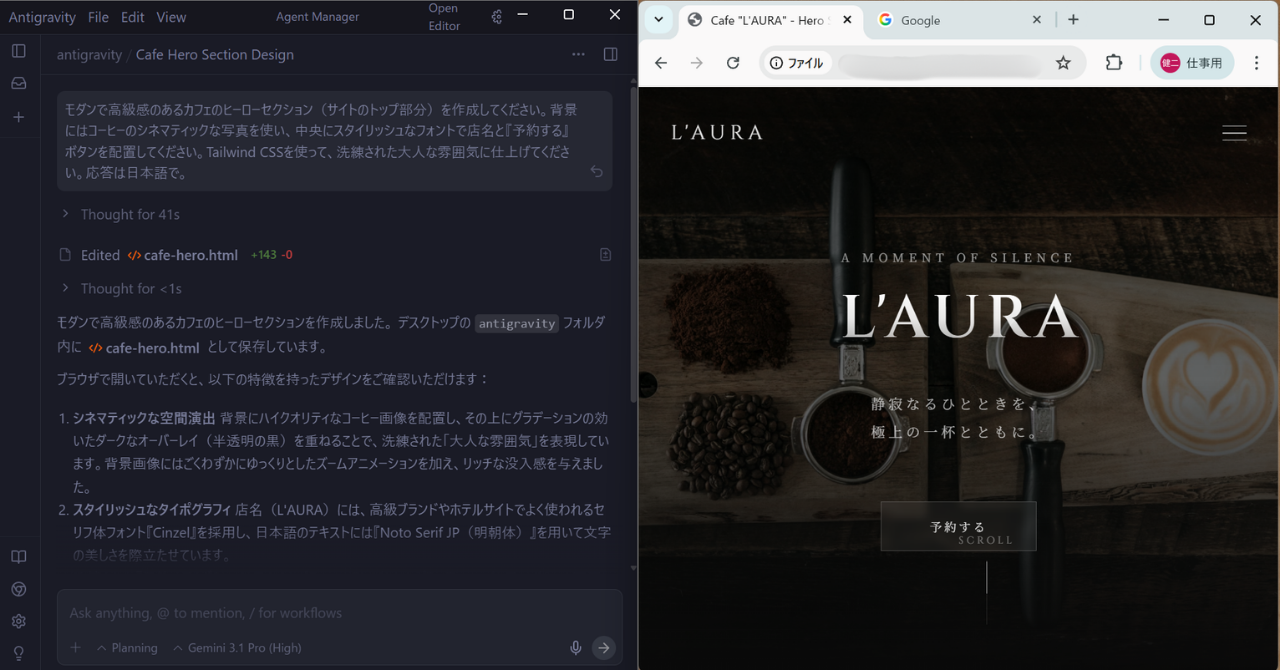
Task: Open the Gemini 3.1 Pro model dropdown
Action: 237,648
